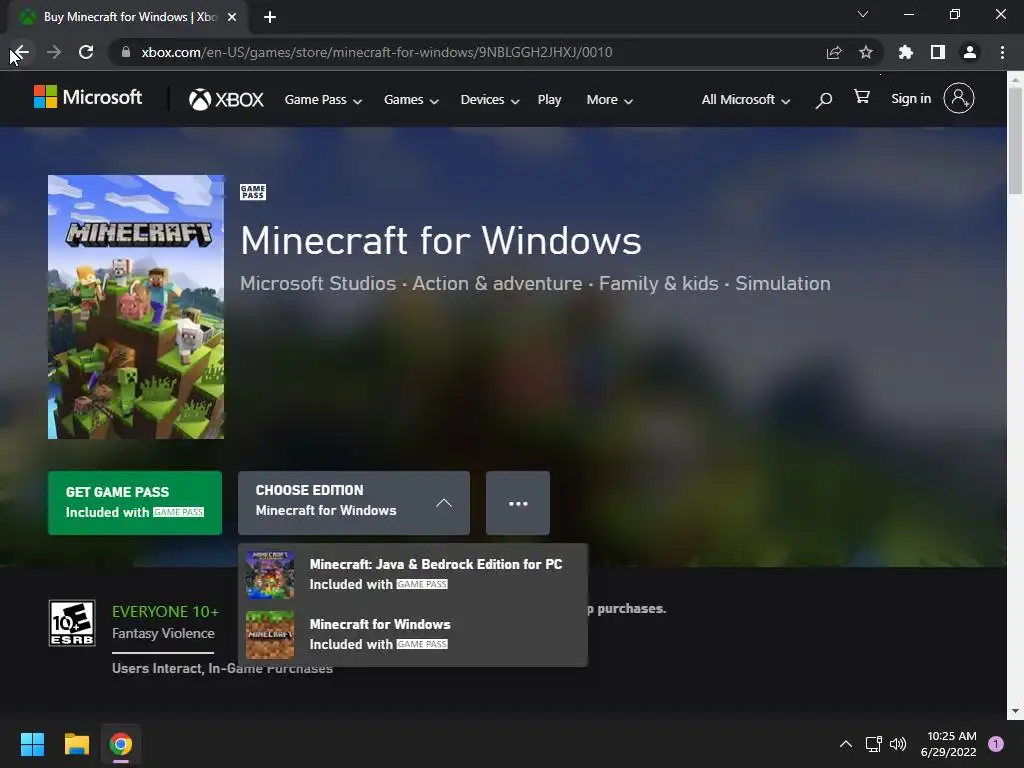Expand the All Microsoft menu

(x=746, y=100)
